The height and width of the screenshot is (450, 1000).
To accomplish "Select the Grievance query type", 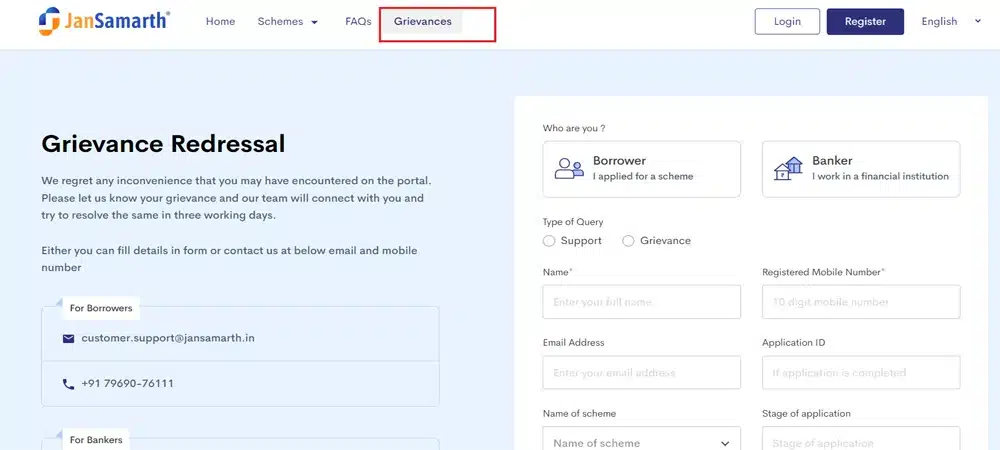I will tap(628, 241).
